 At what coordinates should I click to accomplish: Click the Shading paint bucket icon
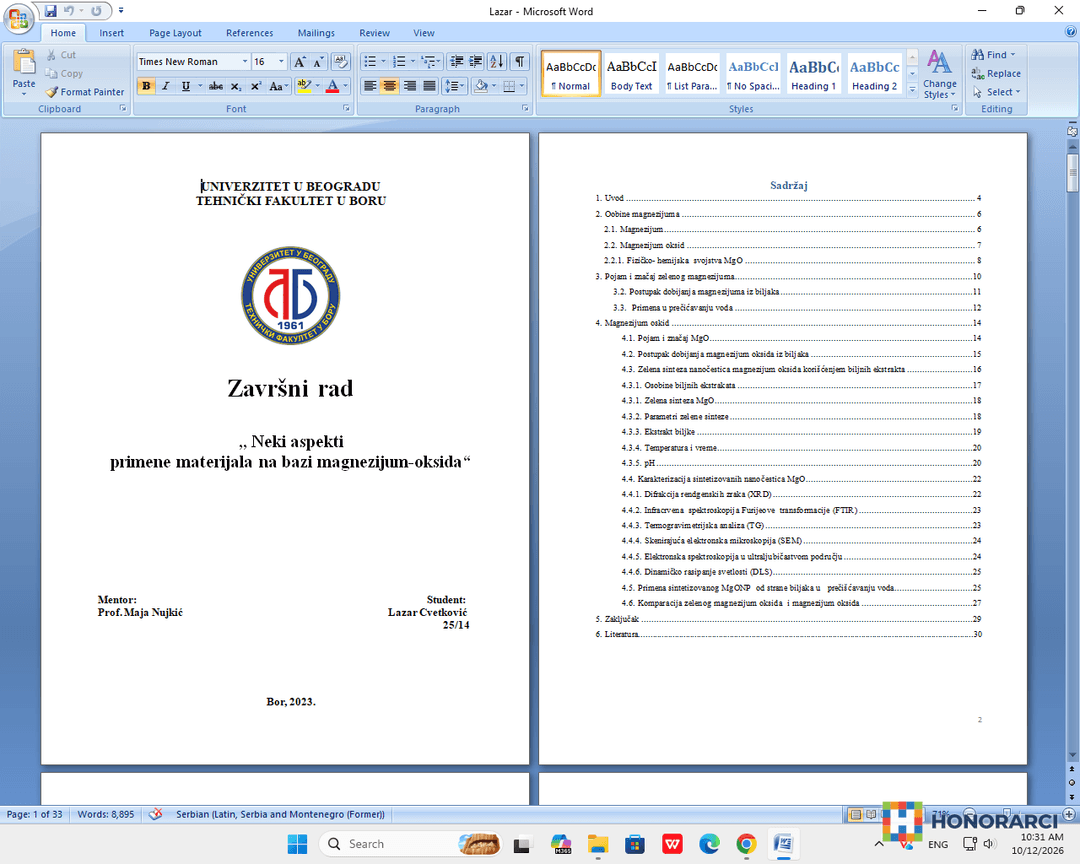click(481, 86)
